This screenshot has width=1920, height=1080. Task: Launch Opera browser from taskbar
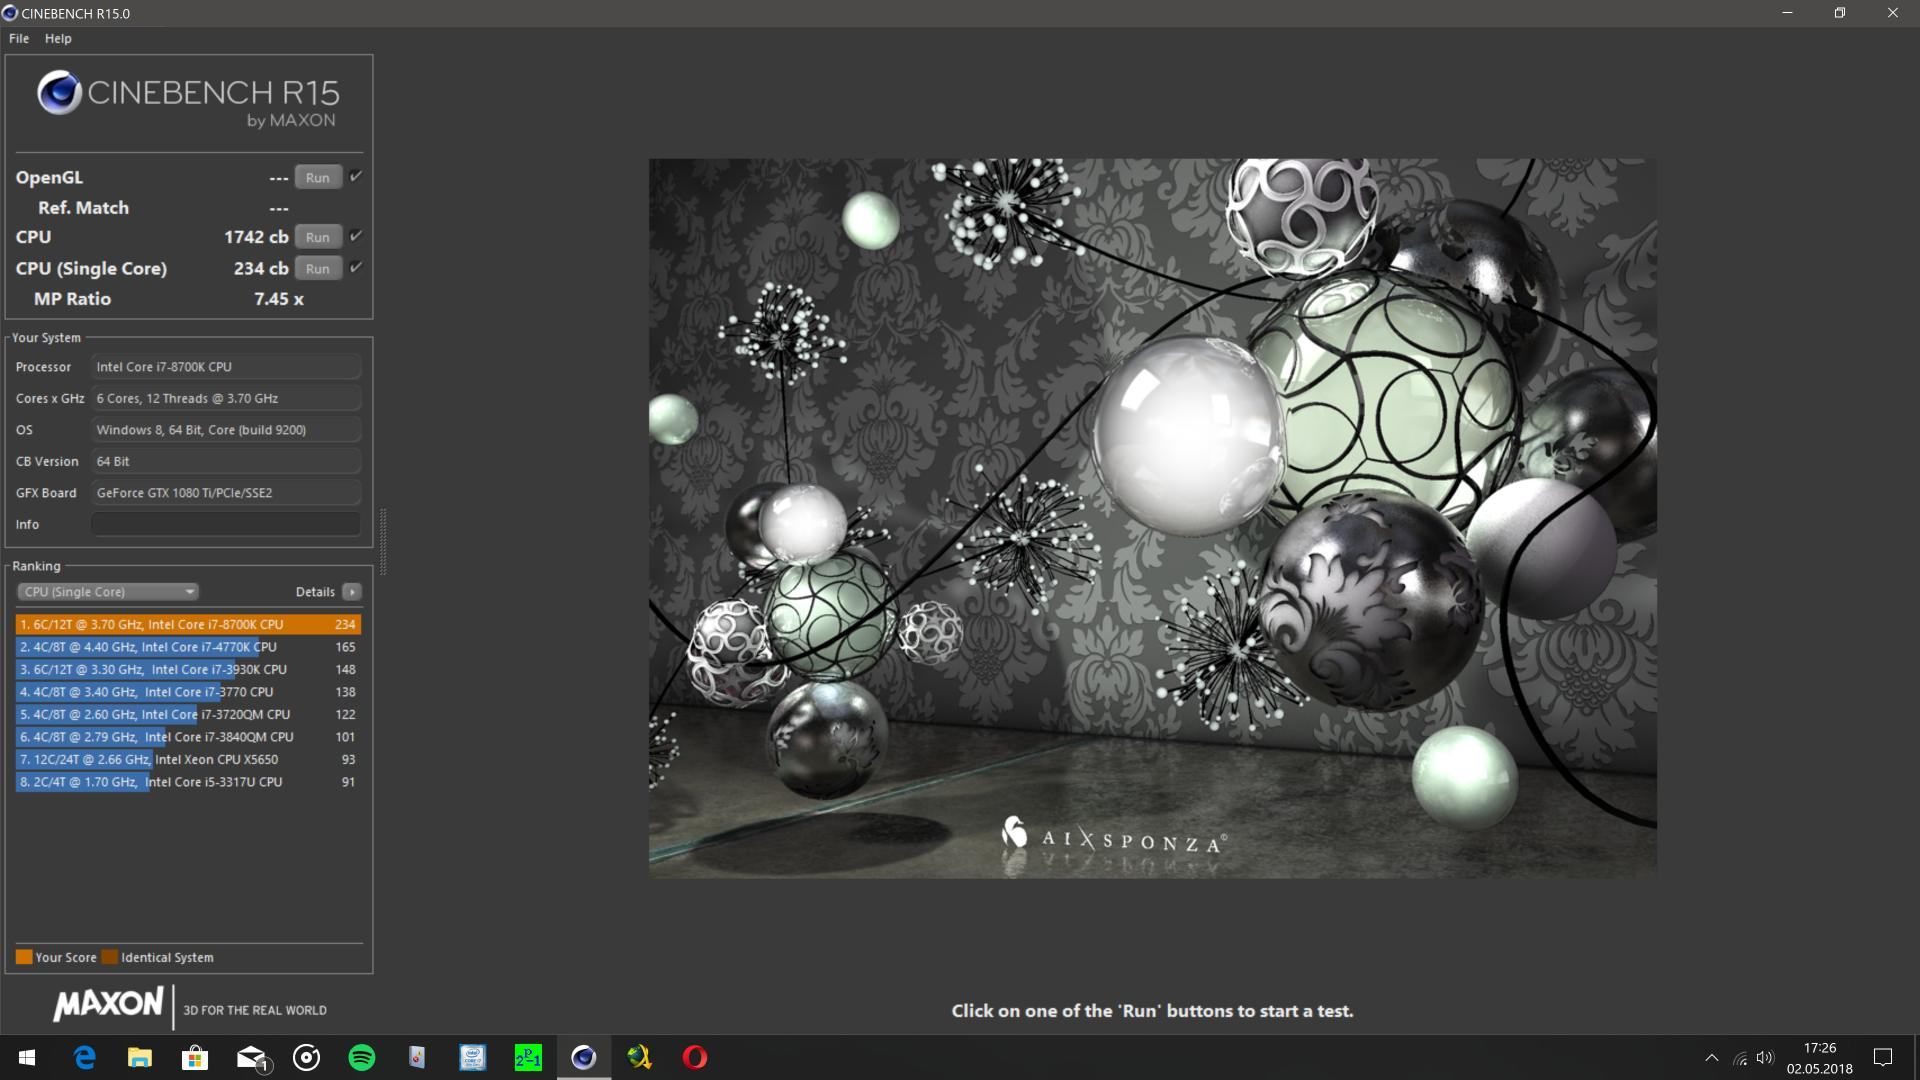coord(695,1057)
